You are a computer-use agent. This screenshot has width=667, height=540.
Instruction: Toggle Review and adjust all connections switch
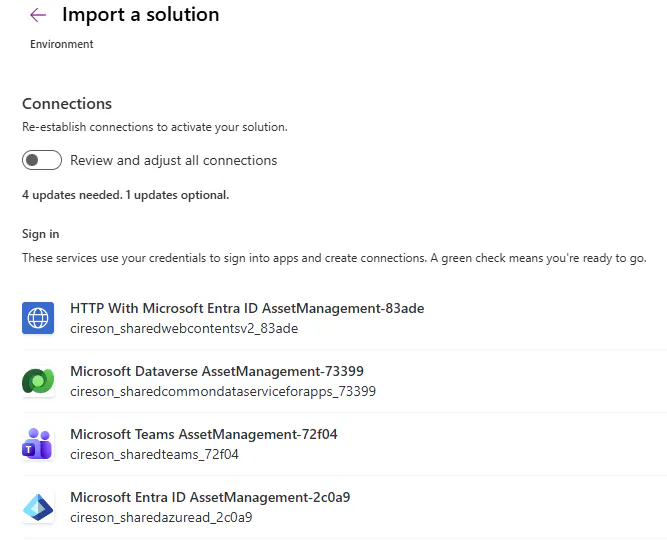[42, 160]
